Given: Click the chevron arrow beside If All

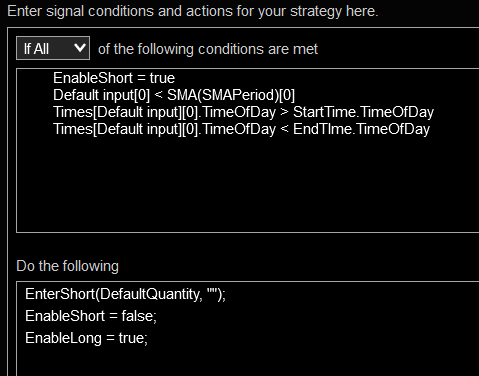Looking at the screenshot, I should pyautogui.click(x=80, y=48).
